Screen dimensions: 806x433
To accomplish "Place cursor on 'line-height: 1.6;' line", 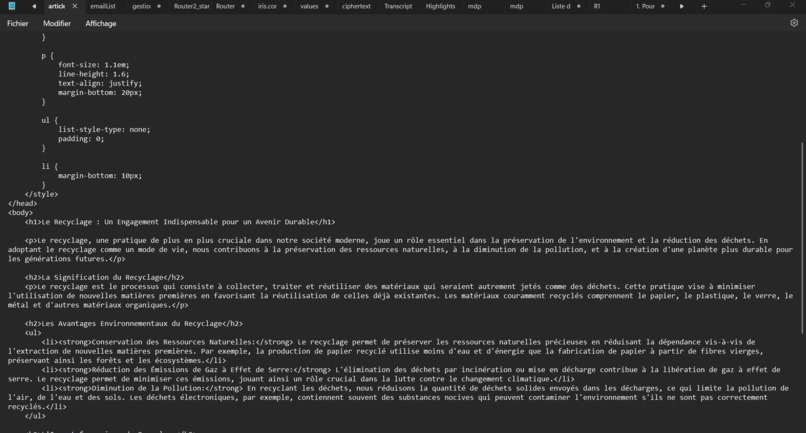I will coord(94,74).
